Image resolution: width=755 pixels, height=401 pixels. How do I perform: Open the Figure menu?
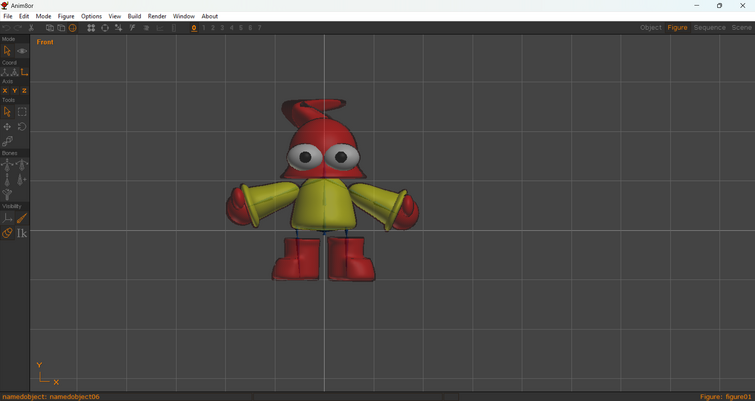click(x=66, y=16)
